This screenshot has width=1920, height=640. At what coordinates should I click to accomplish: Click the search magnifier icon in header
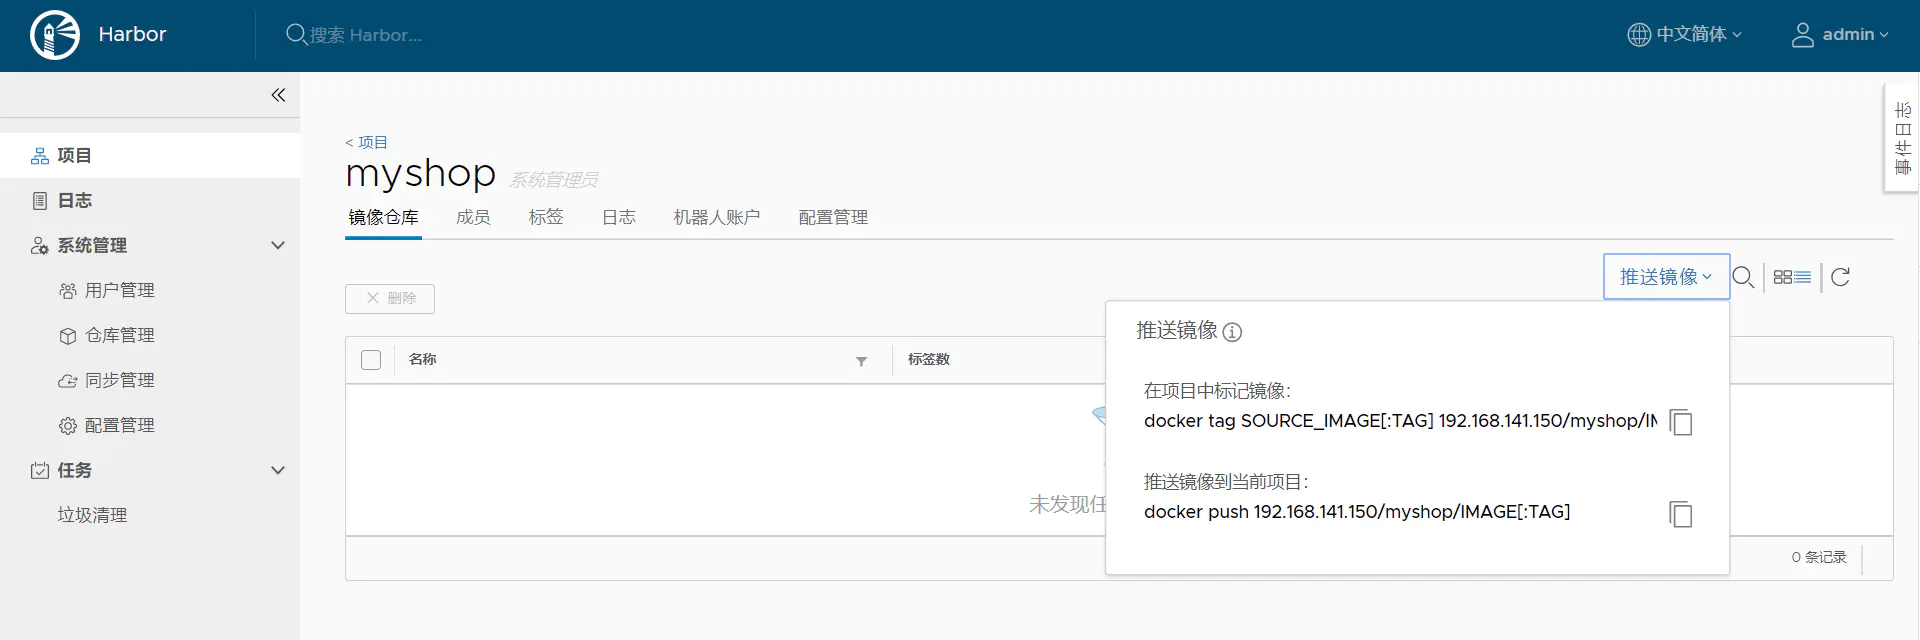(296, 35)
